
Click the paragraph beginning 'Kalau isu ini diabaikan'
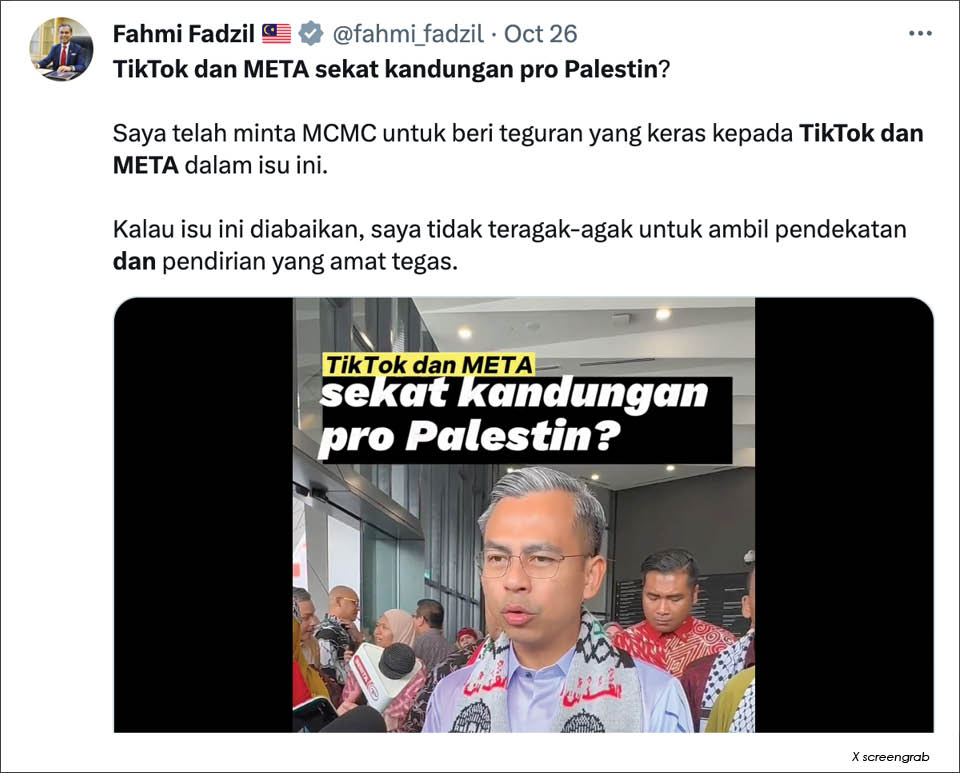[509, 245]
